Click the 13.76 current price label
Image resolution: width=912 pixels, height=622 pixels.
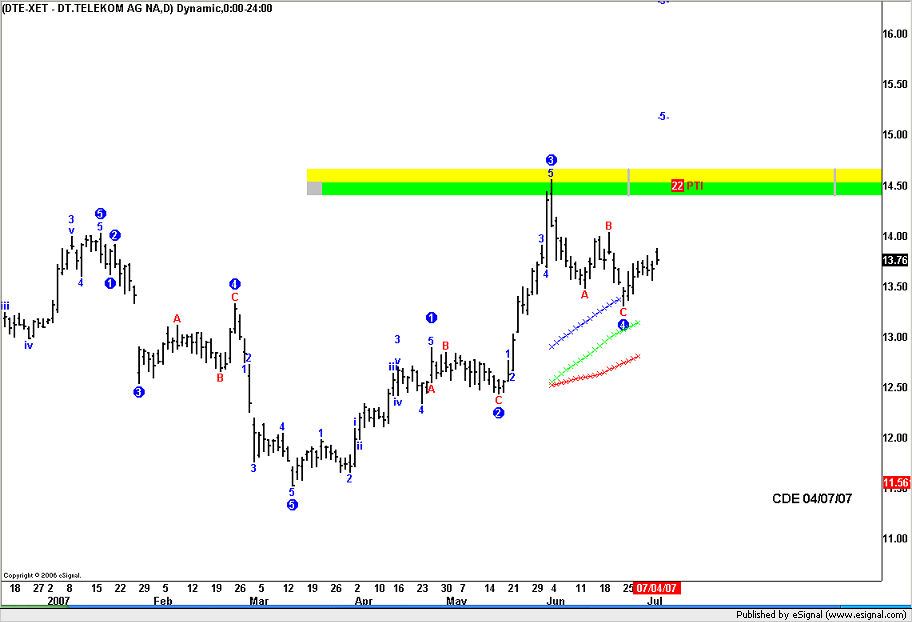click(x=895, y=261)
